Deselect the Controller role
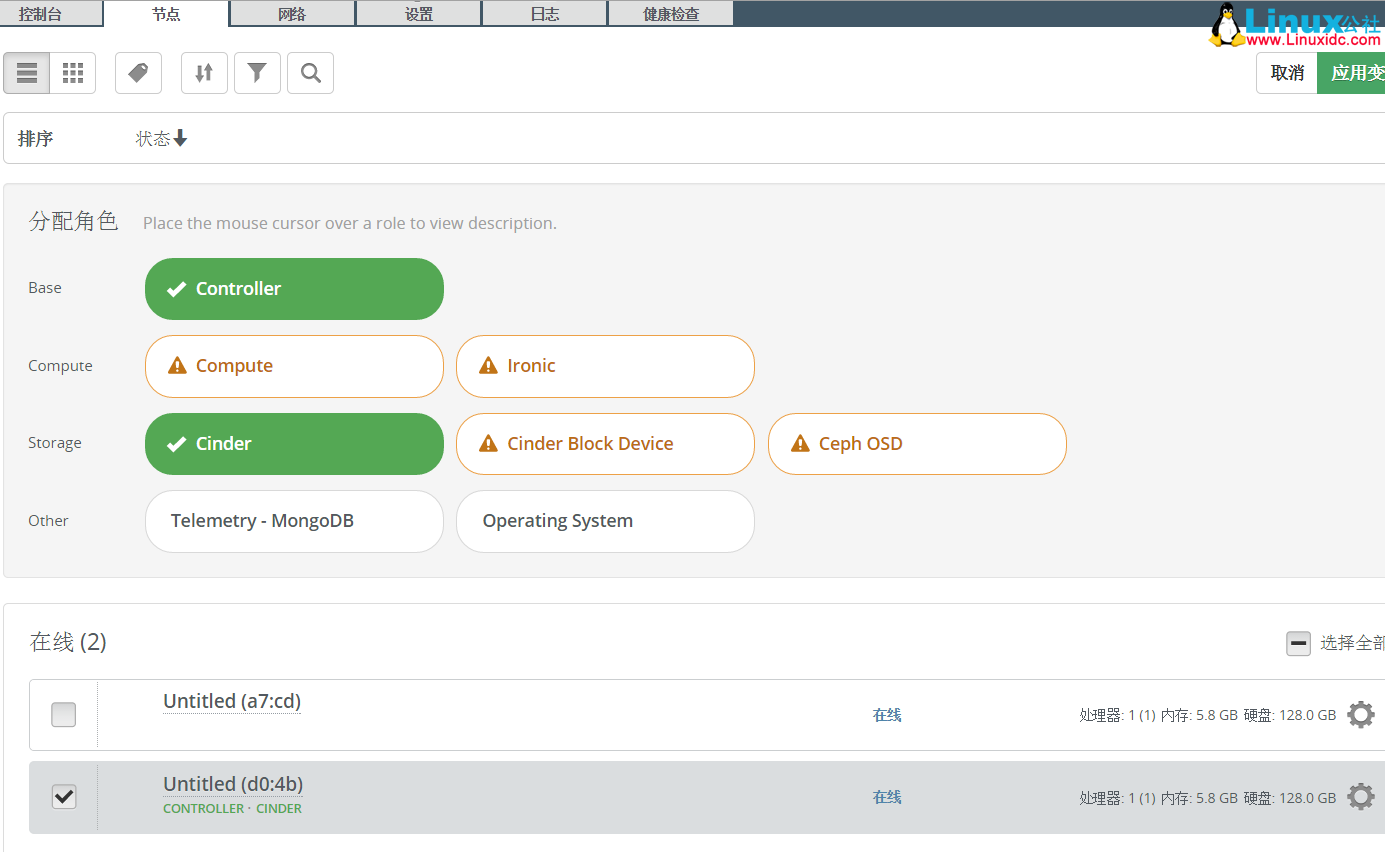 tap(294, 288)
